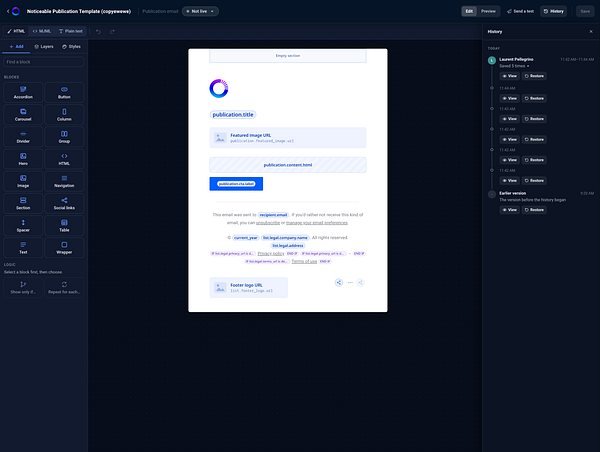
Task: Add a Table block
Action: pyautogui.click(x=64, y=226)
